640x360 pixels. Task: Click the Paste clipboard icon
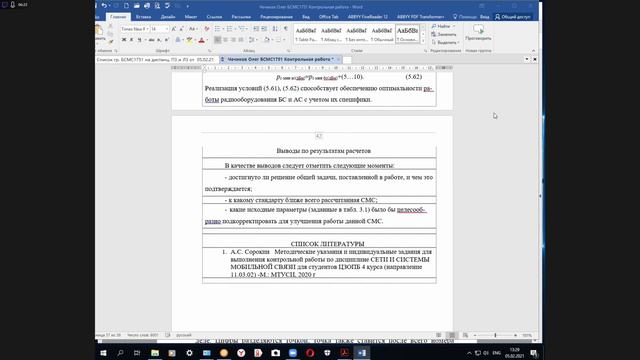[100, 30]
